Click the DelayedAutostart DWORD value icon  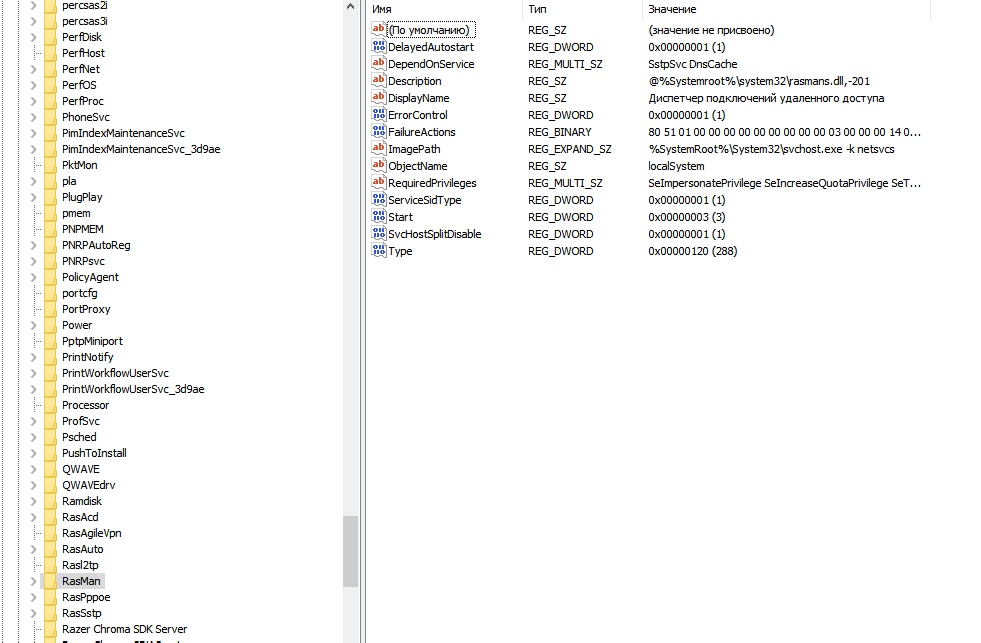click(x=379, y=46)
